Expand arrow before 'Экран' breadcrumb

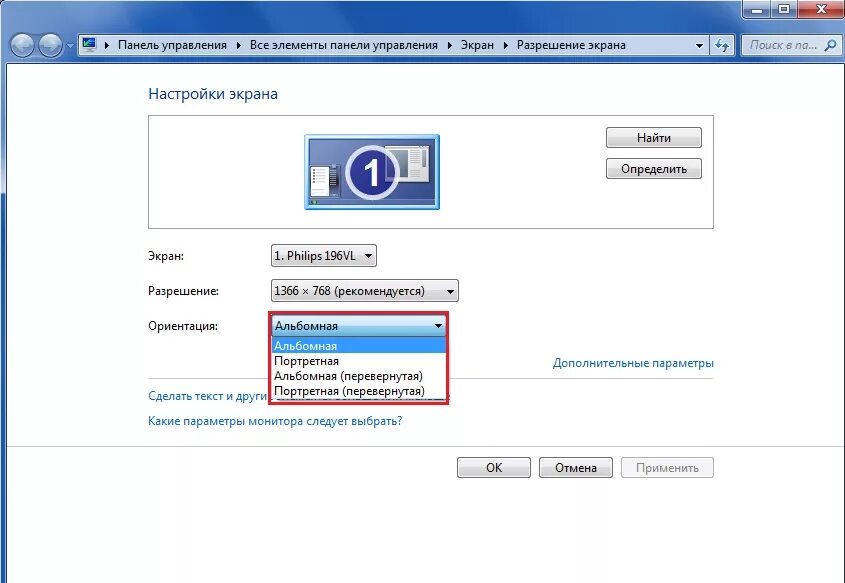[x=449, y=45]
